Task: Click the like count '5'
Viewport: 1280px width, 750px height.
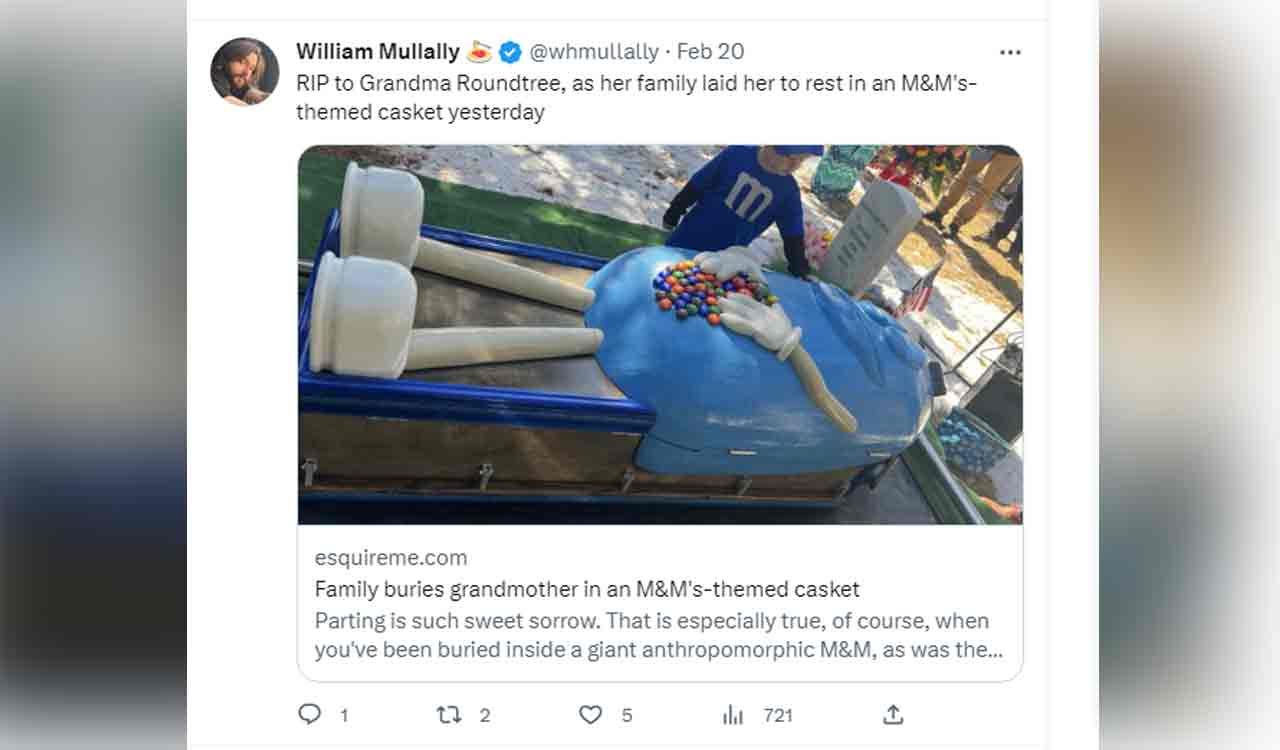Action: coord(625,715)
